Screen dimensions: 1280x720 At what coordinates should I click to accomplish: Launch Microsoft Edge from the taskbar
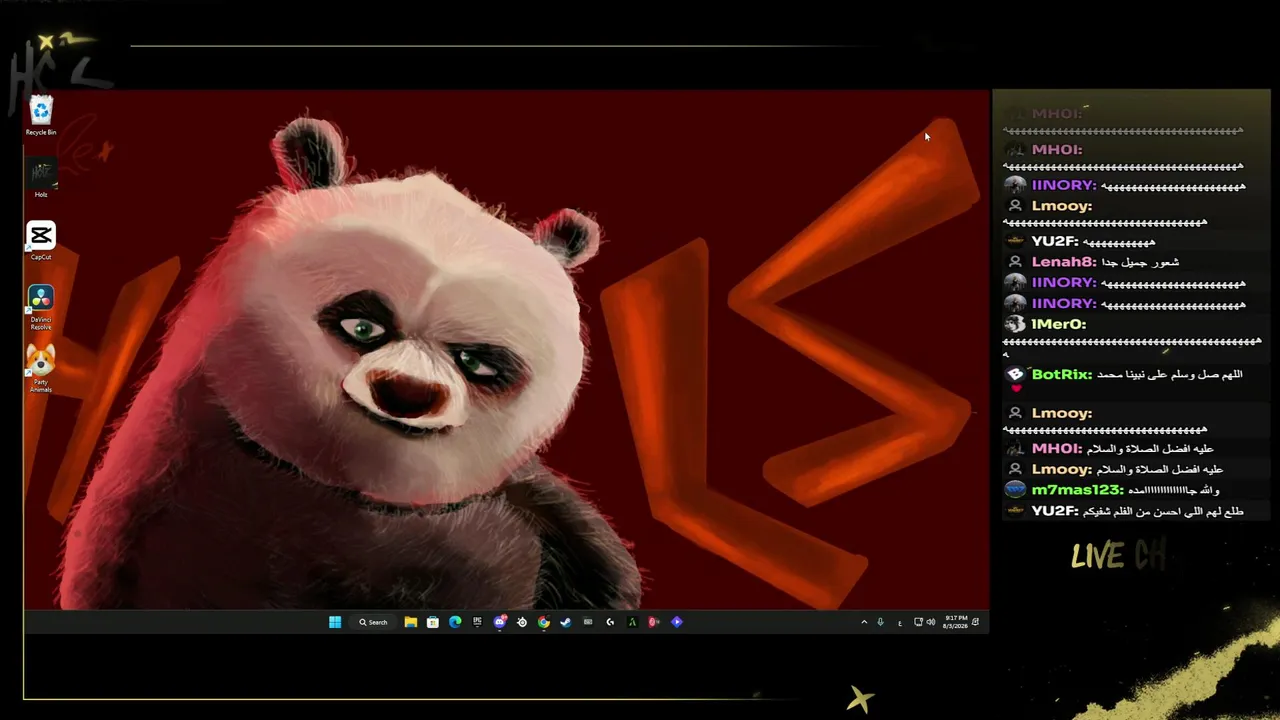click(x=455, y=622)
